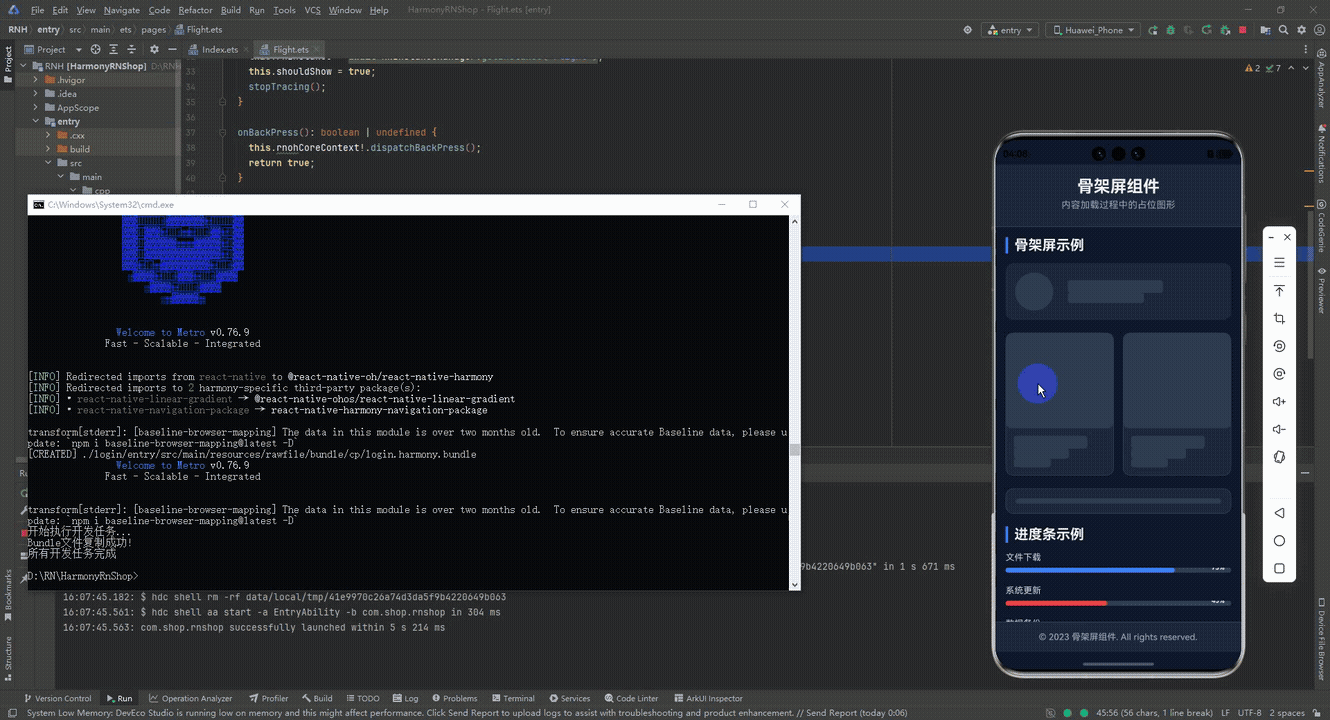The width and height of the screenshot is (1330, 720).
Task: Open the emulator toolbar hamburger menu
Action: click(x=1279, y=263)
